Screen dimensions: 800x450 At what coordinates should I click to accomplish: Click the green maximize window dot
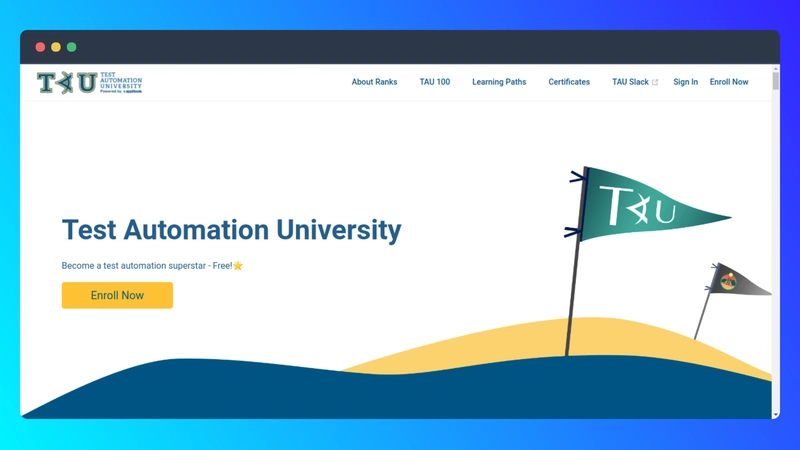pos(71,47)
